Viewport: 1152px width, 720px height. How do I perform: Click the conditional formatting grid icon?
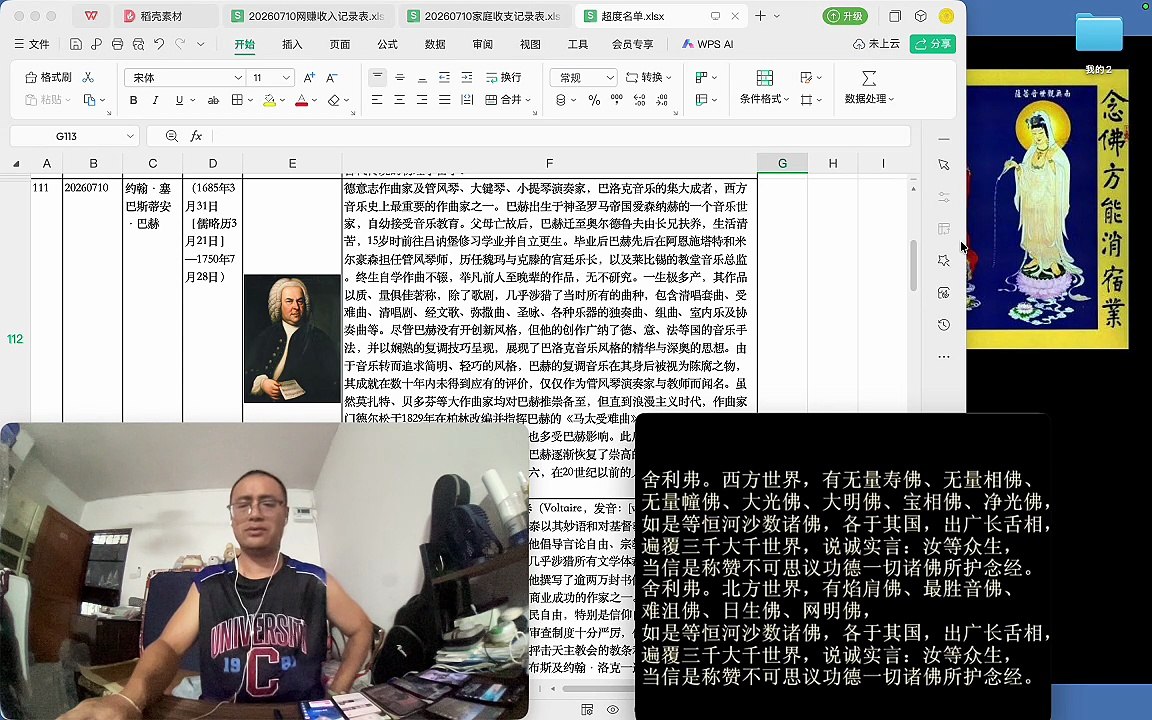765,78
